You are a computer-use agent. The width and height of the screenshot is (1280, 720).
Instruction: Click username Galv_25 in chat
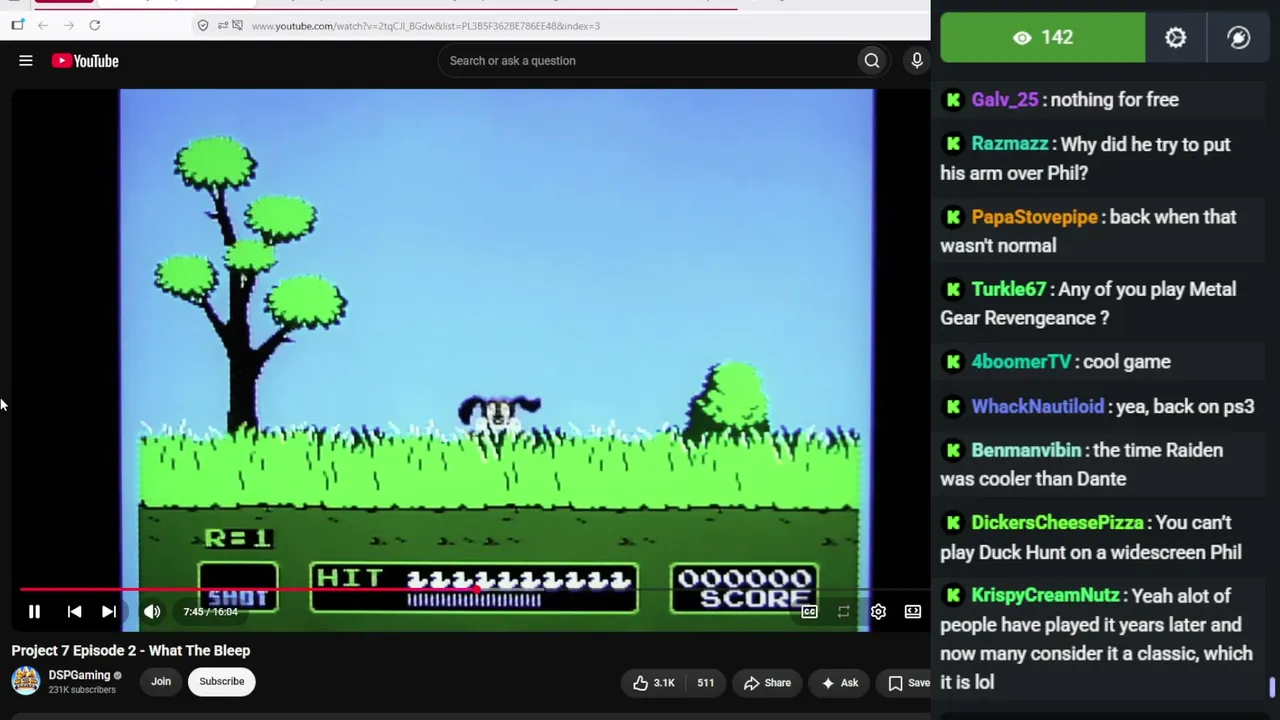tap(1005, 100)
